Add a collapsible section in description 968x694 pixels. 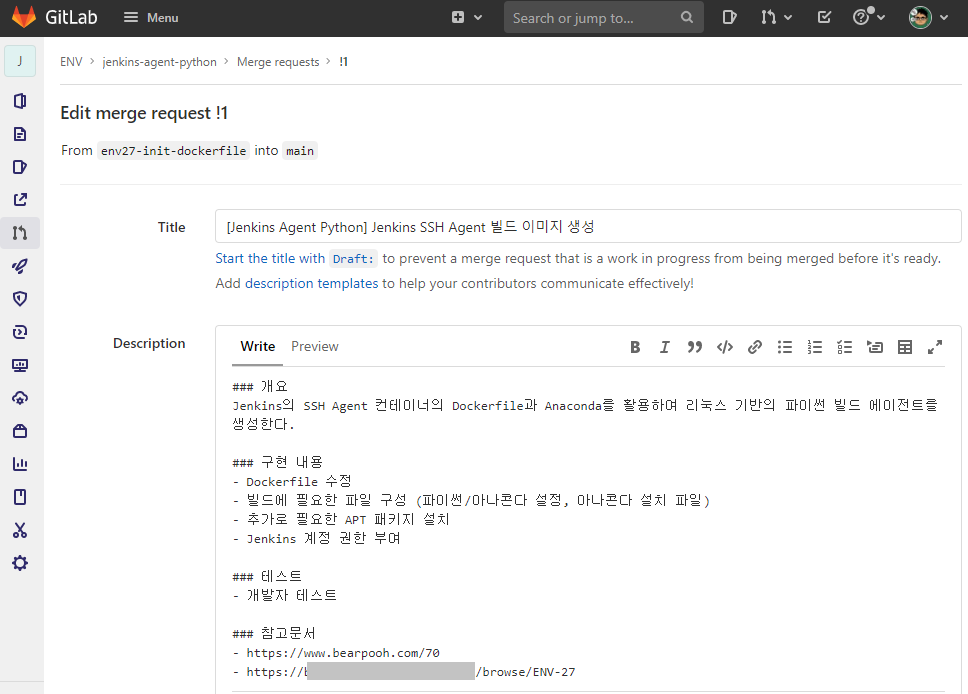click(875, 347)
